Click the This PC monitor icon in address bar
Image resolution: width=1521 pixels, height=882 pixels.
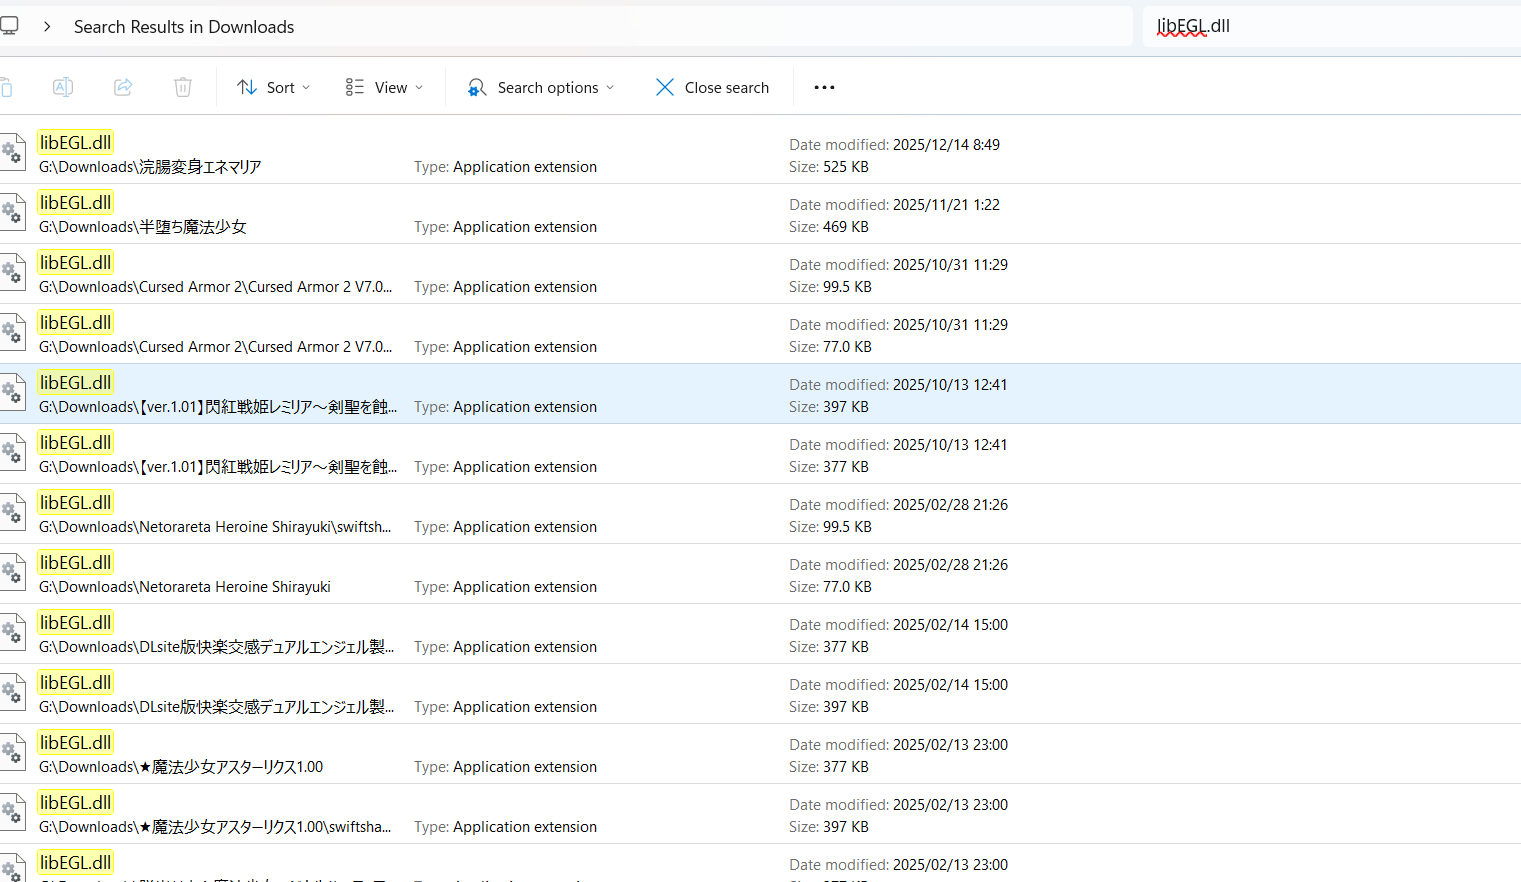pos(9,26)
